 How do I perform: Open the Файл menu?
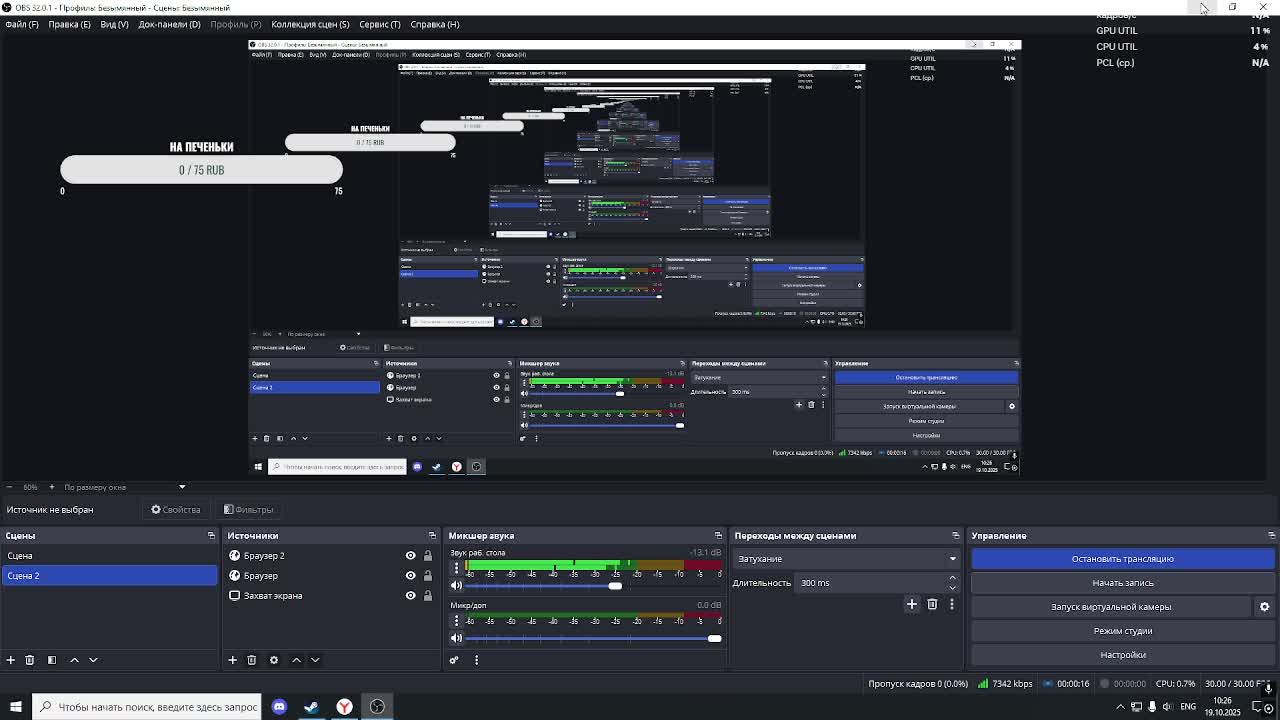point(22,24)
